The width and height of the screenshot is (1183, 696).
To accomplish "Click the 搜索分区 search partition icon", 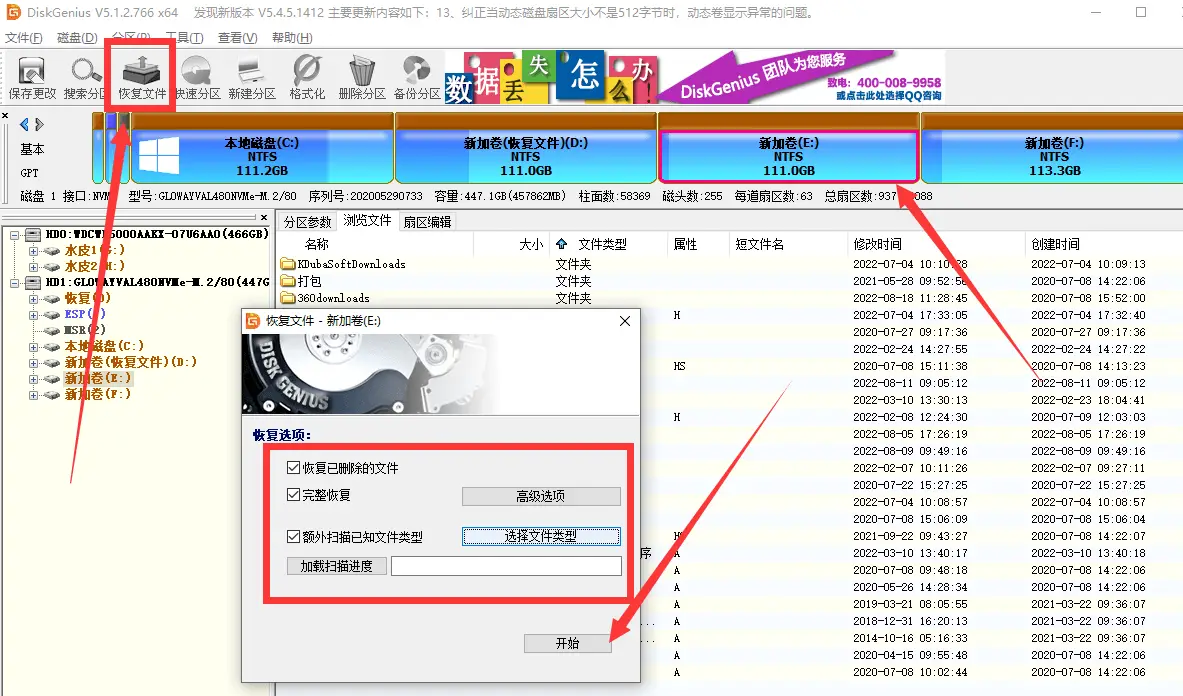I will [x=86, y=72].
